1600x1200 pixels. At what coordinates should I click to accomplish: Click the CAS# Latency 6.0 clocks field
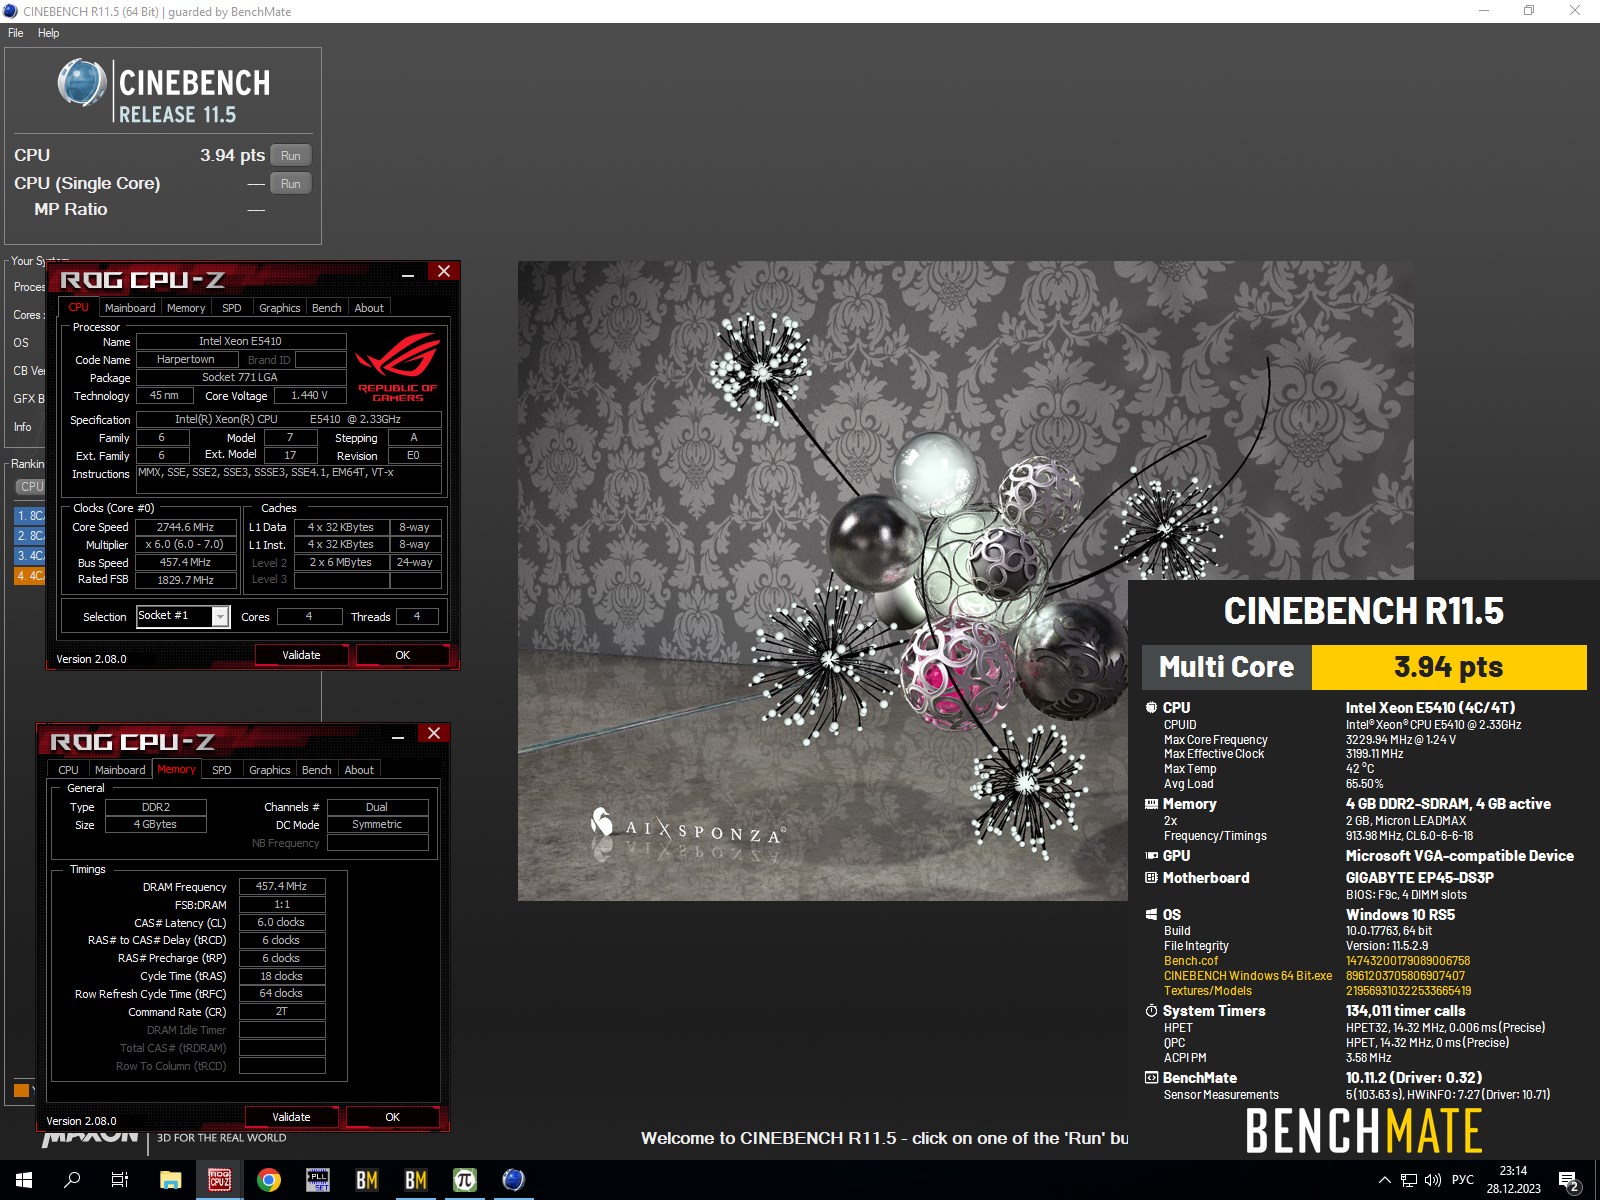pyautogui.click(x=282, y=922)
